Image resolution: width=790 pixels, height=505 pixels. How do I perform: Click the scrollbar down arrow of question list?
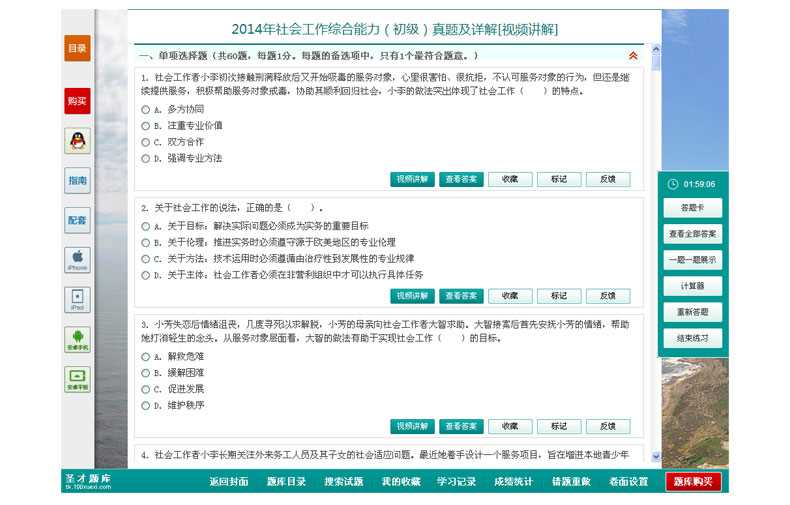(656, 456)
